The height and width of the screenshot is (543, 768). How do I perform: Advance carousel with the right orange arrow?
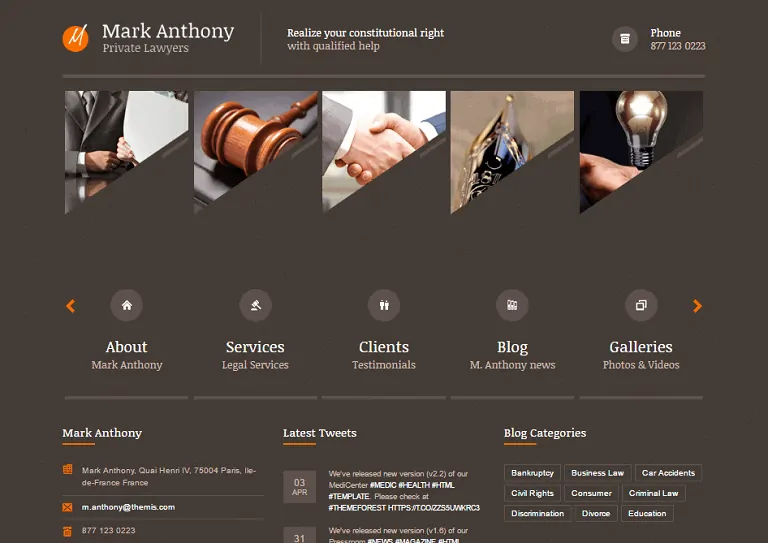click(697, 306)
